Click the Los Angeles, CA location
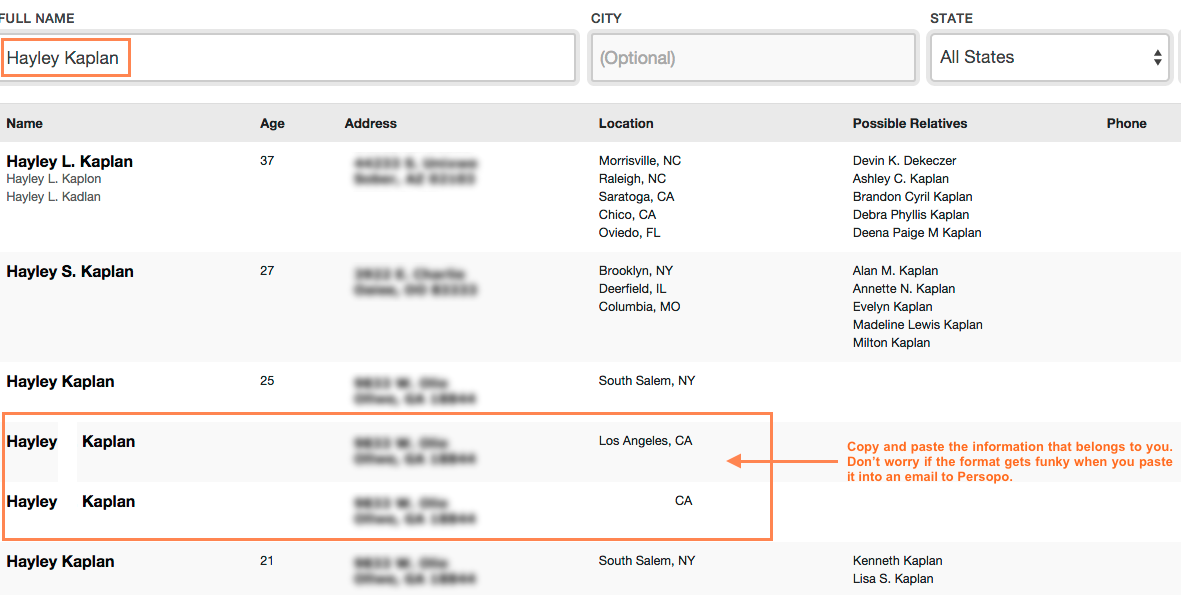 click(645, 441)
